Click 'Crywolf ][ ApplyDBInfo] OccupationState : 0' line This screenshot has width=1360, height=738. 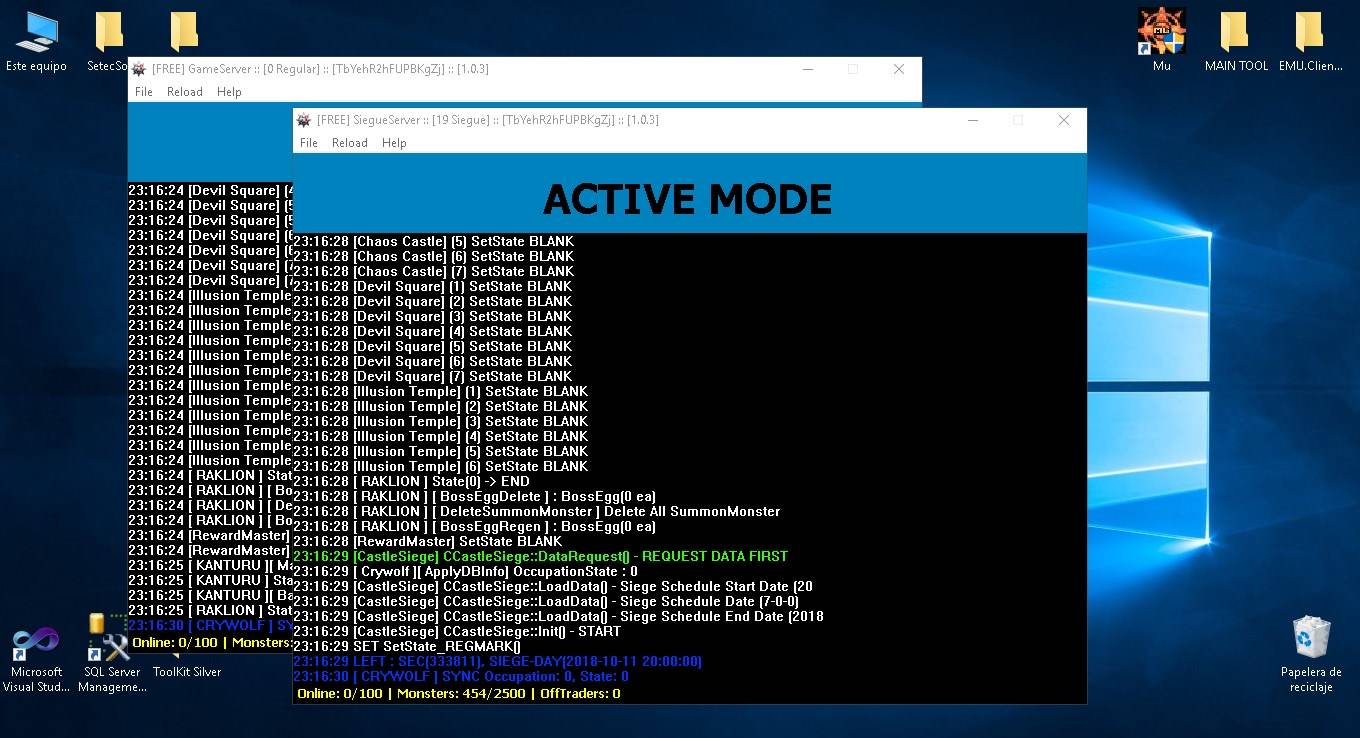click(465, 571)
